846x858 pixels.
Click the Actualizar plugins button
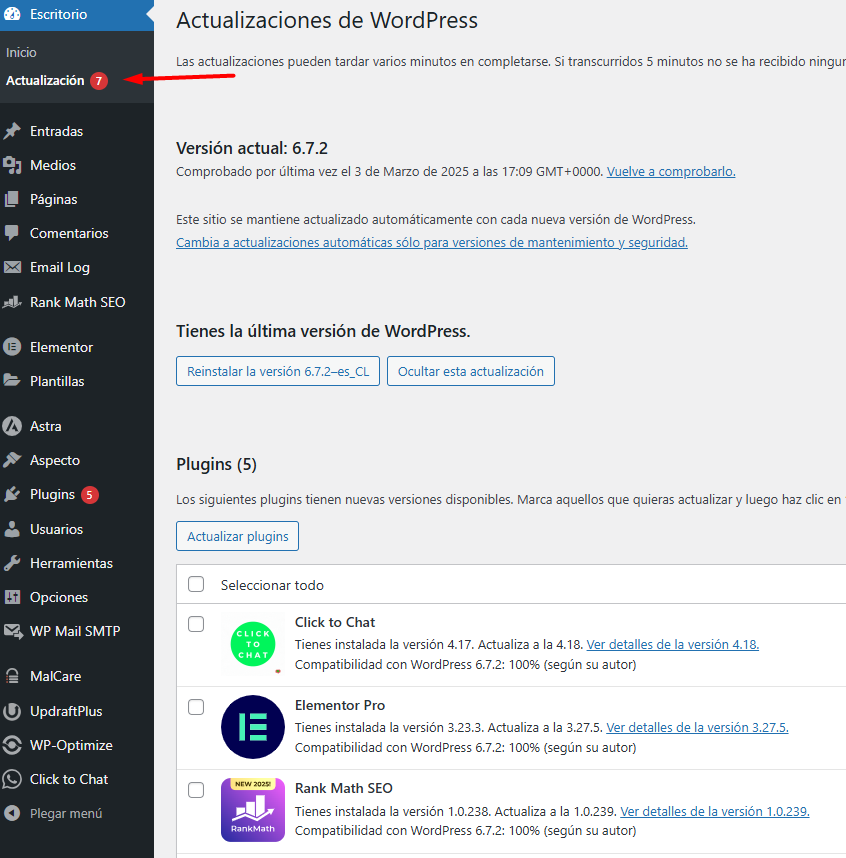tap(237, 536)
